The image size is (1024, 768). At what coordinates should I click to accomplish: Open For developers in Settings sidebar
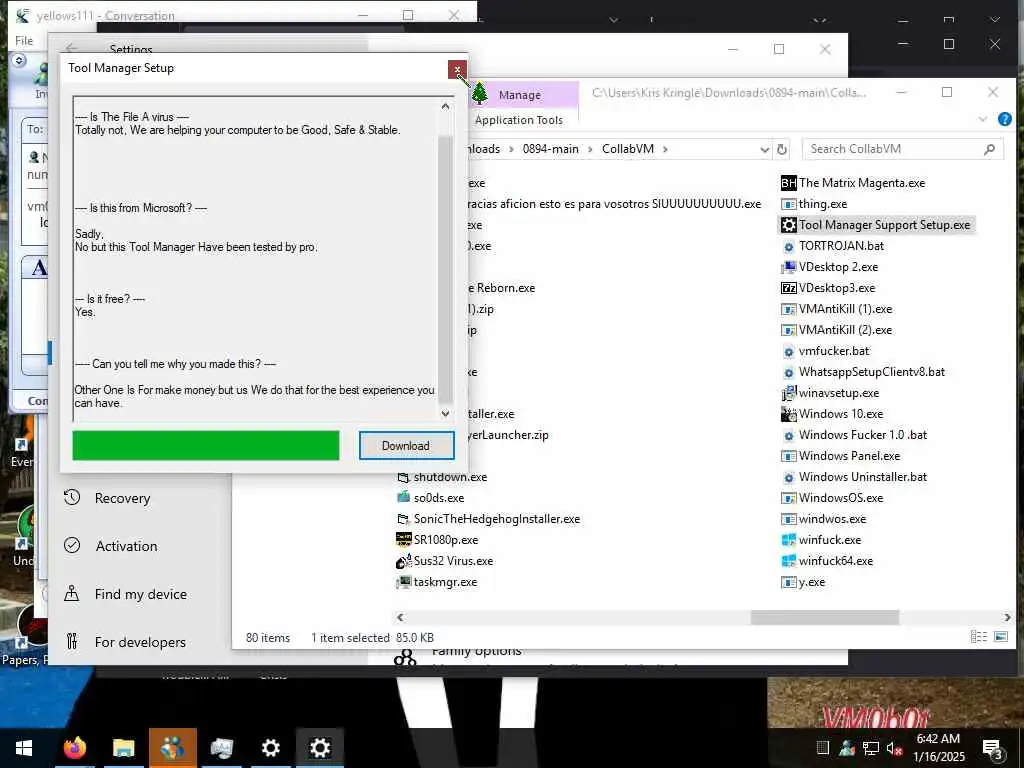pos(140,642)
